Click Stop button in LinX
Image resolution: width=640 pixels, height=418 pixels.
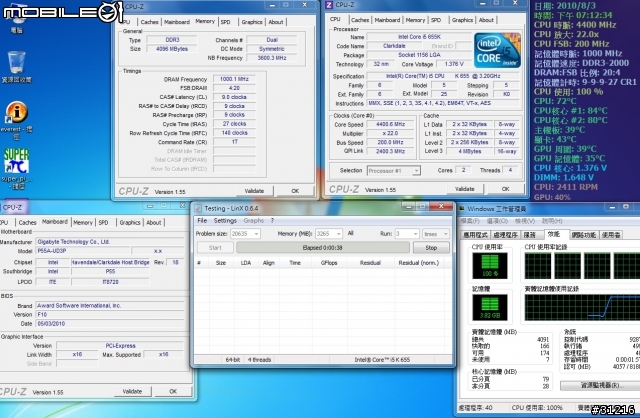point(431,247)
